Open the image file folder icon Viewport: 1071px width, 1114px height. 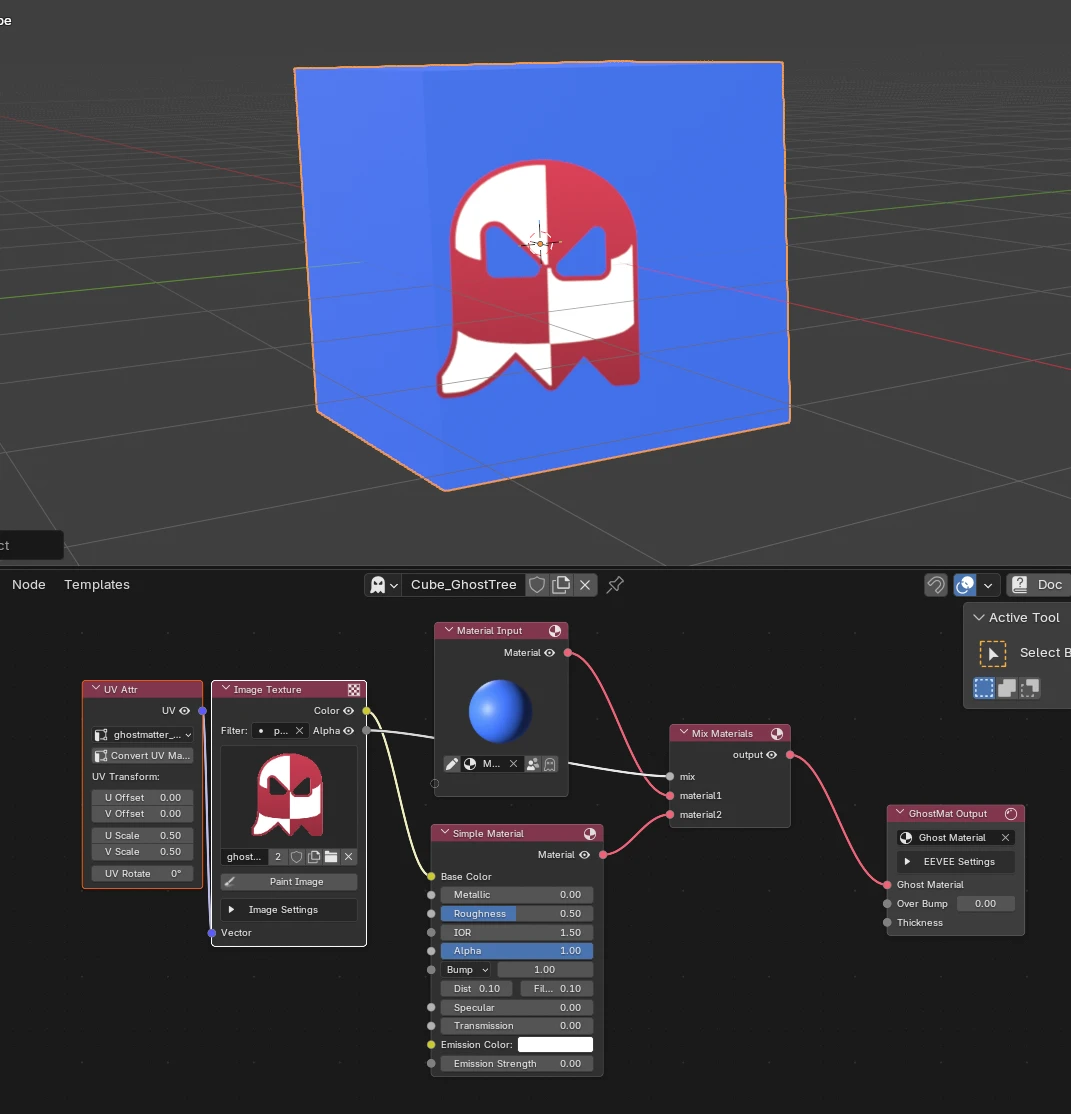[x=331, y=857]
